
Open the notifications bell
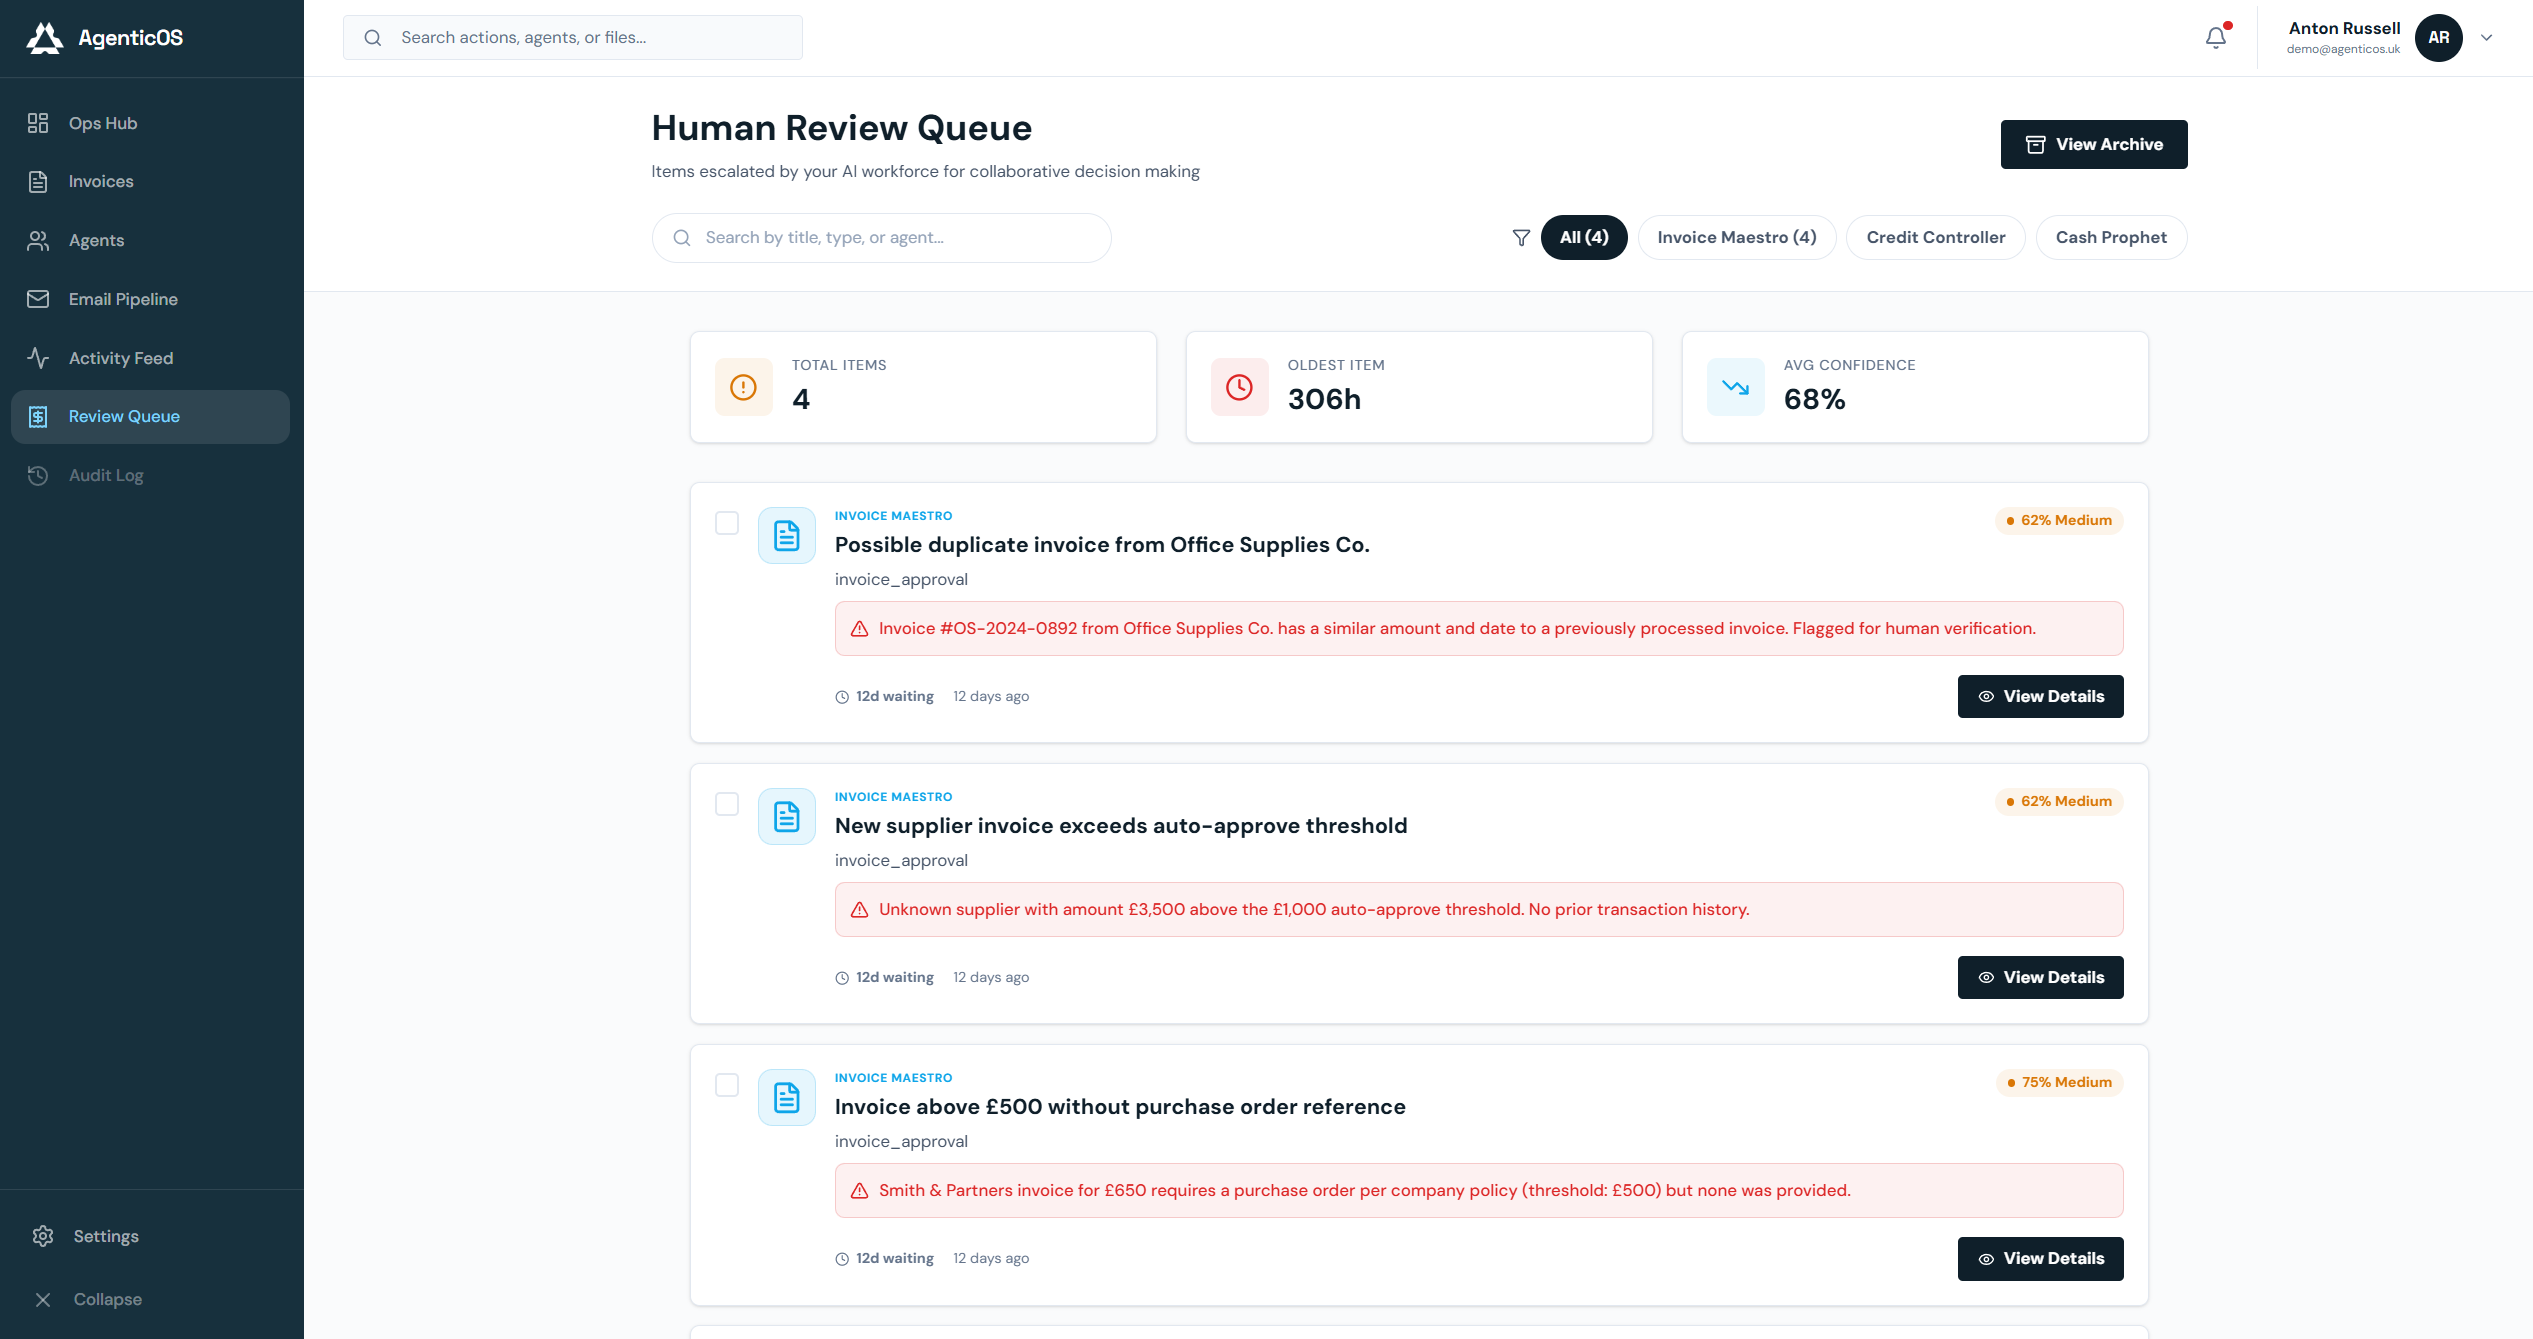point(2216,37)
